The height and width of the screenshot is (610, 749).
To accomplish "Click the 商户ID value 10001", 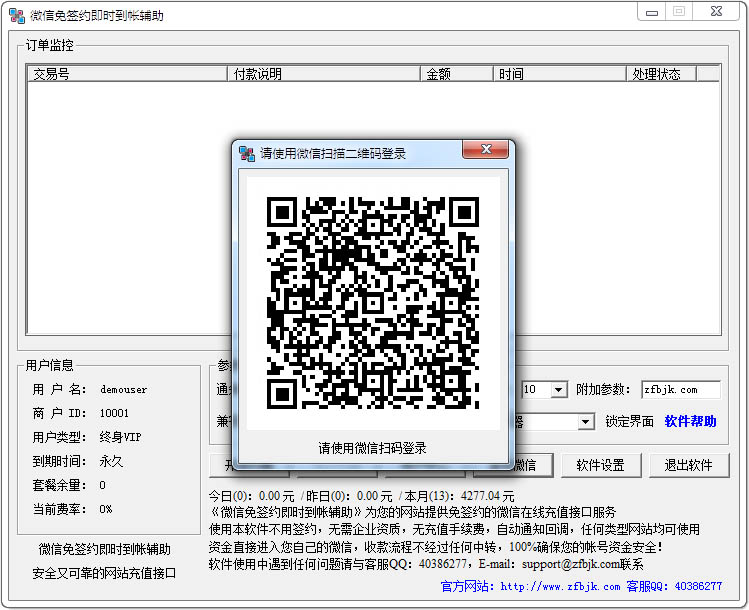I will pos(114,413).
